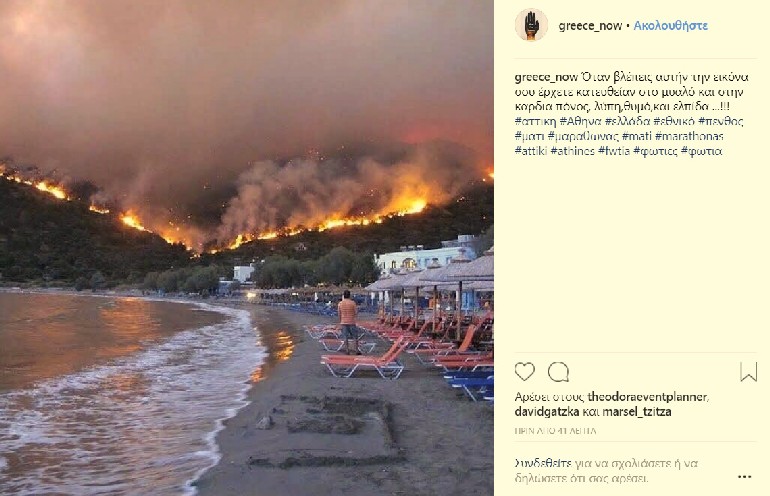View theodoraeventplanner profile from likes
770x496 pixels.
click(648, 397)
